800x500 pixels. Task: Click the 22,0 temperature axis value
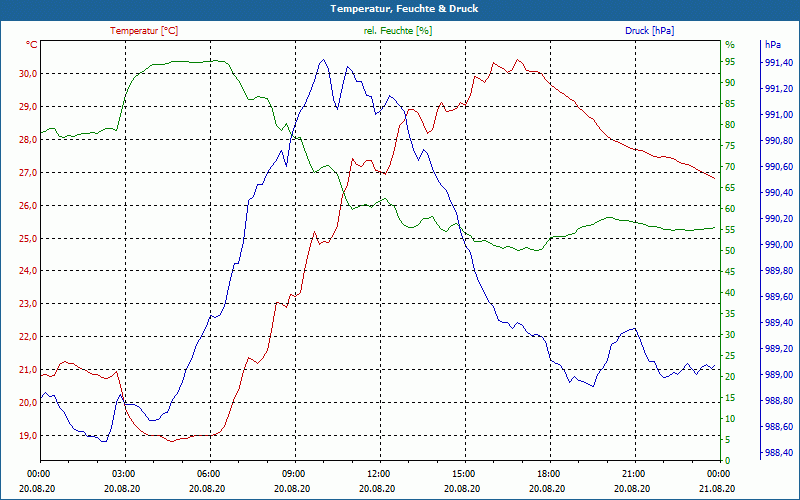(x=28, y=337)
